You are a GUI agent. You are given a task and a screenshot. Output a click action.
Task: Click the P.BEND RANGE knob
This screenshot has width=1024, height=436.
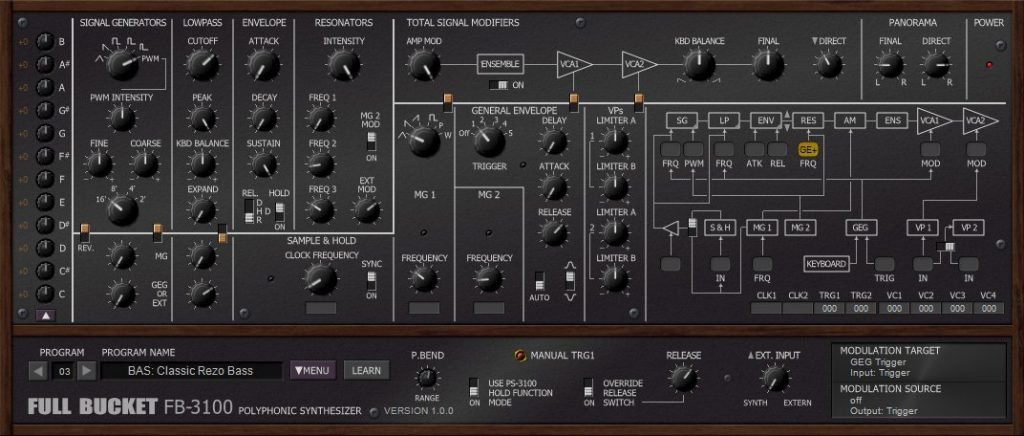[x=427, y=377]
